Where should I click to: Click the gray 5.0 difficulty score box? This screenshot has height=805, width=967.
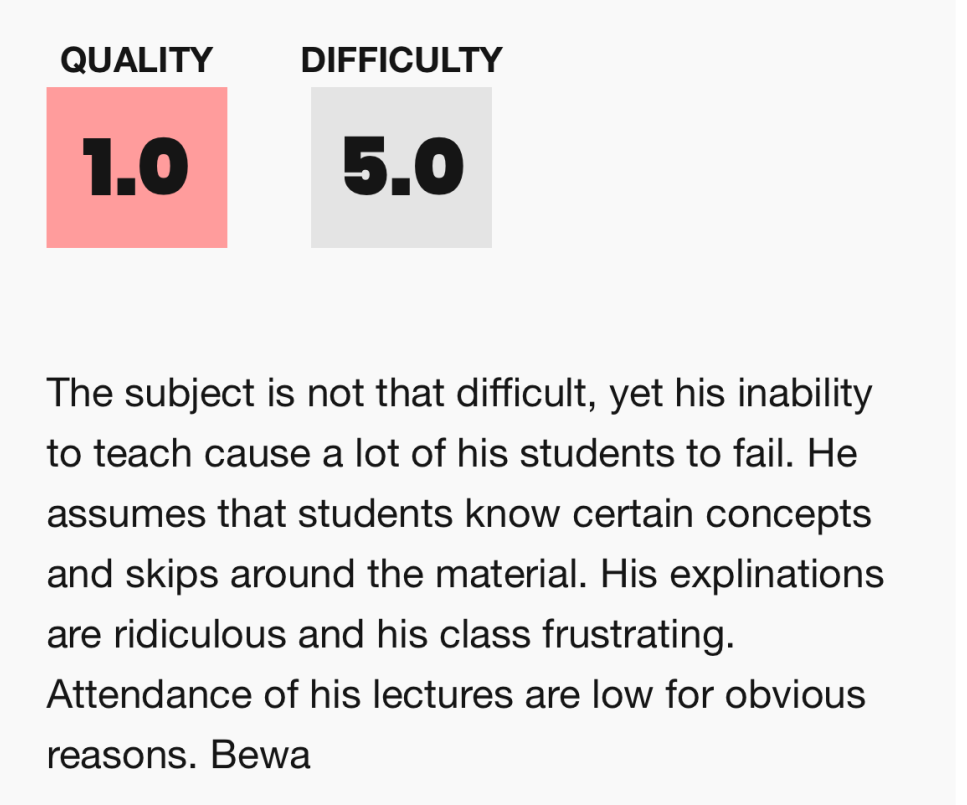coord(401,167)
